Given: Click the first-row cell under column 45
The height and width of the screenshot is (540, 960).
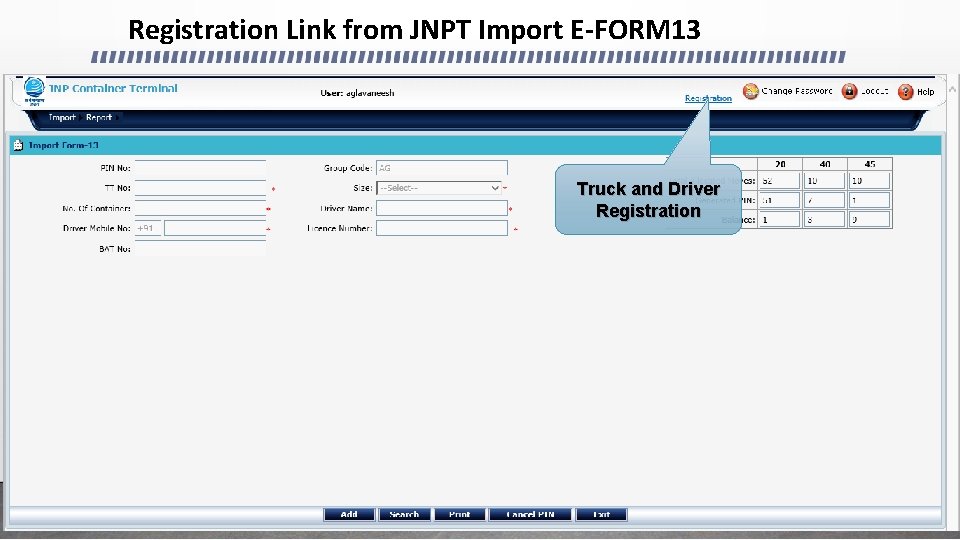Looking at the screenshot, I should tap(870, 181).
